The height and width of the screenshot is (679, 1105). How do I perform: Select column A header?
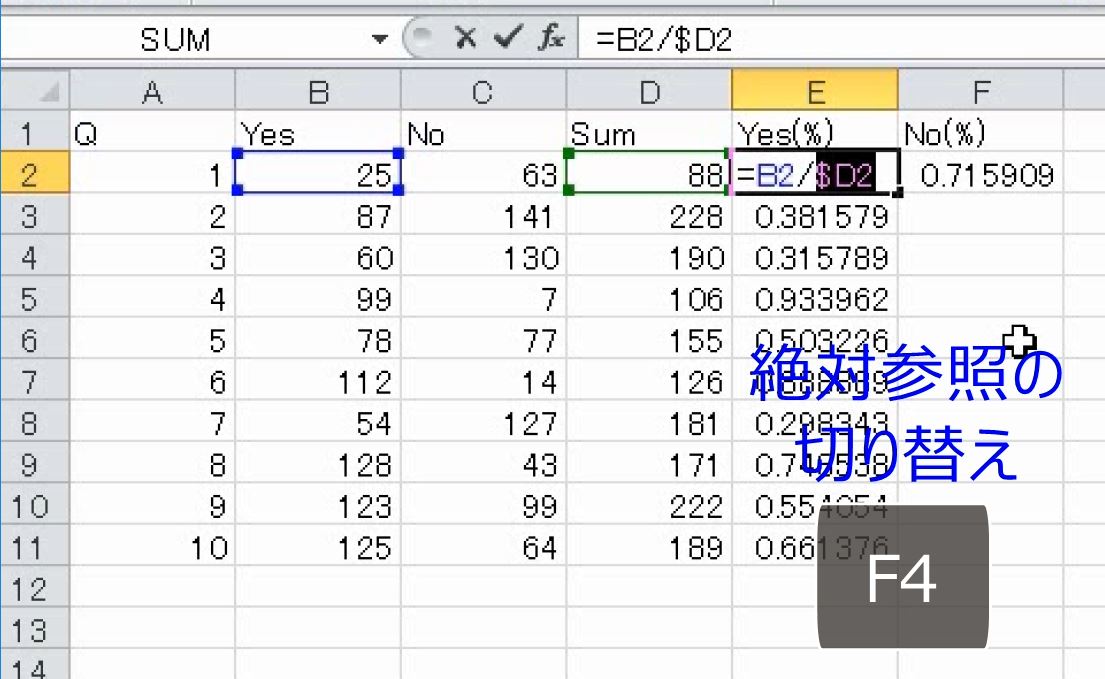click(x=152, y=91)
